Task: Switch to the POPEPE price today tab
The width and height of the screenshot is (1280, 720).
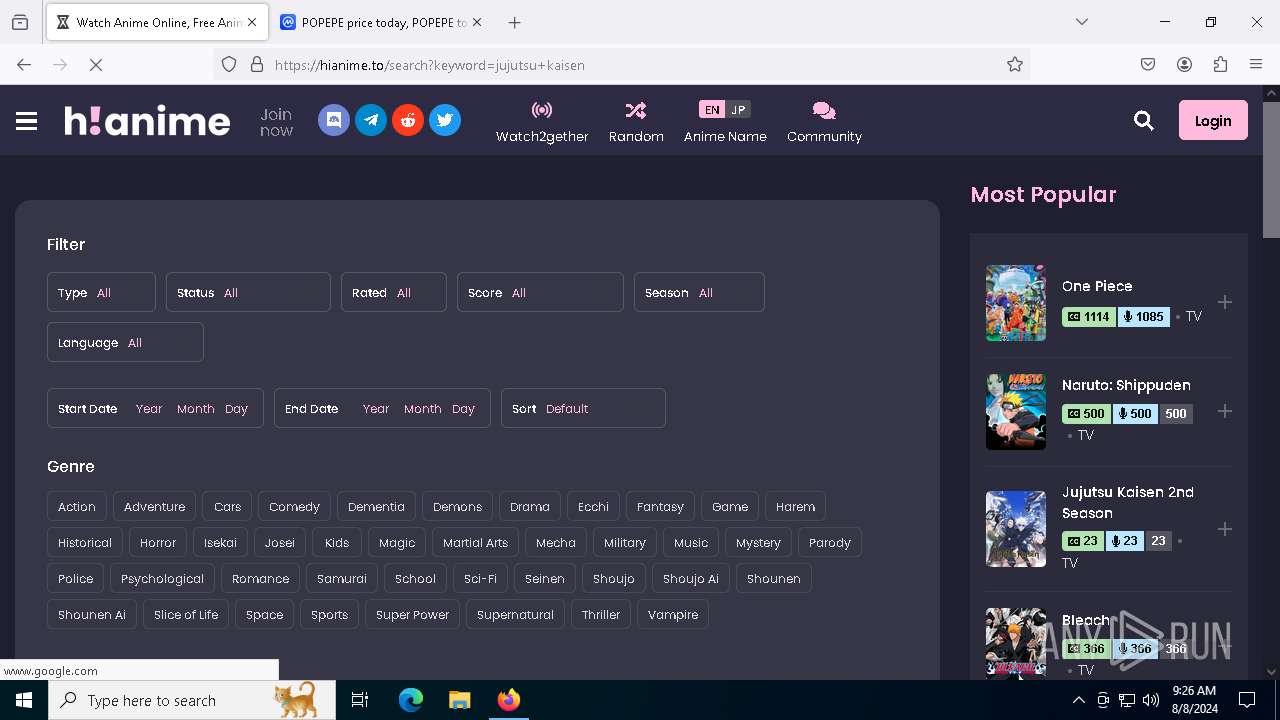Action: (382, 22)
